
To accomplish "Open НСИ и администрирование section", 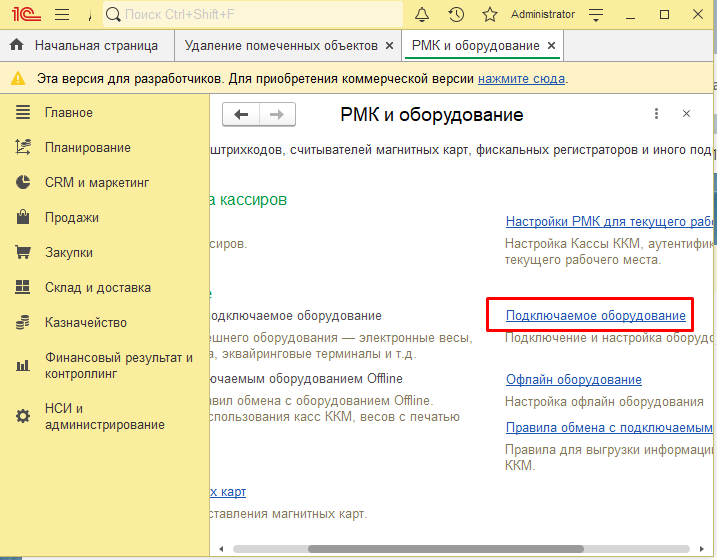I will coord(104,416).
